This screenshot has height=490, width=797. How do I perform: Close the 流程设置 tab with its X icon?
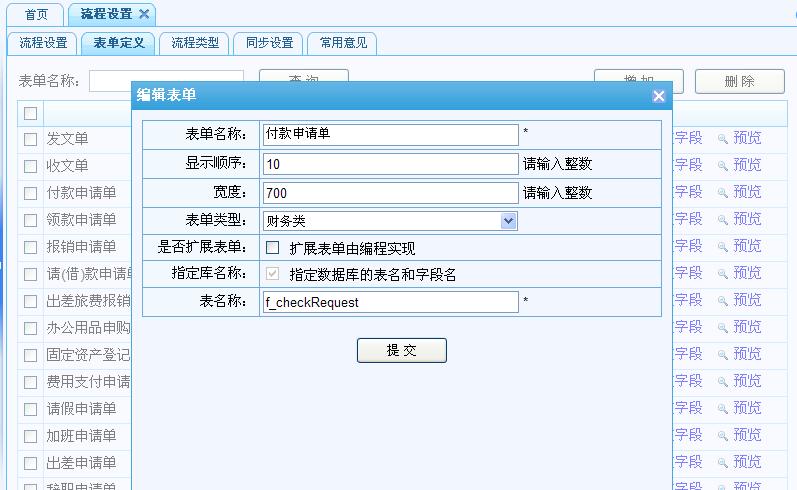[144, 14]
